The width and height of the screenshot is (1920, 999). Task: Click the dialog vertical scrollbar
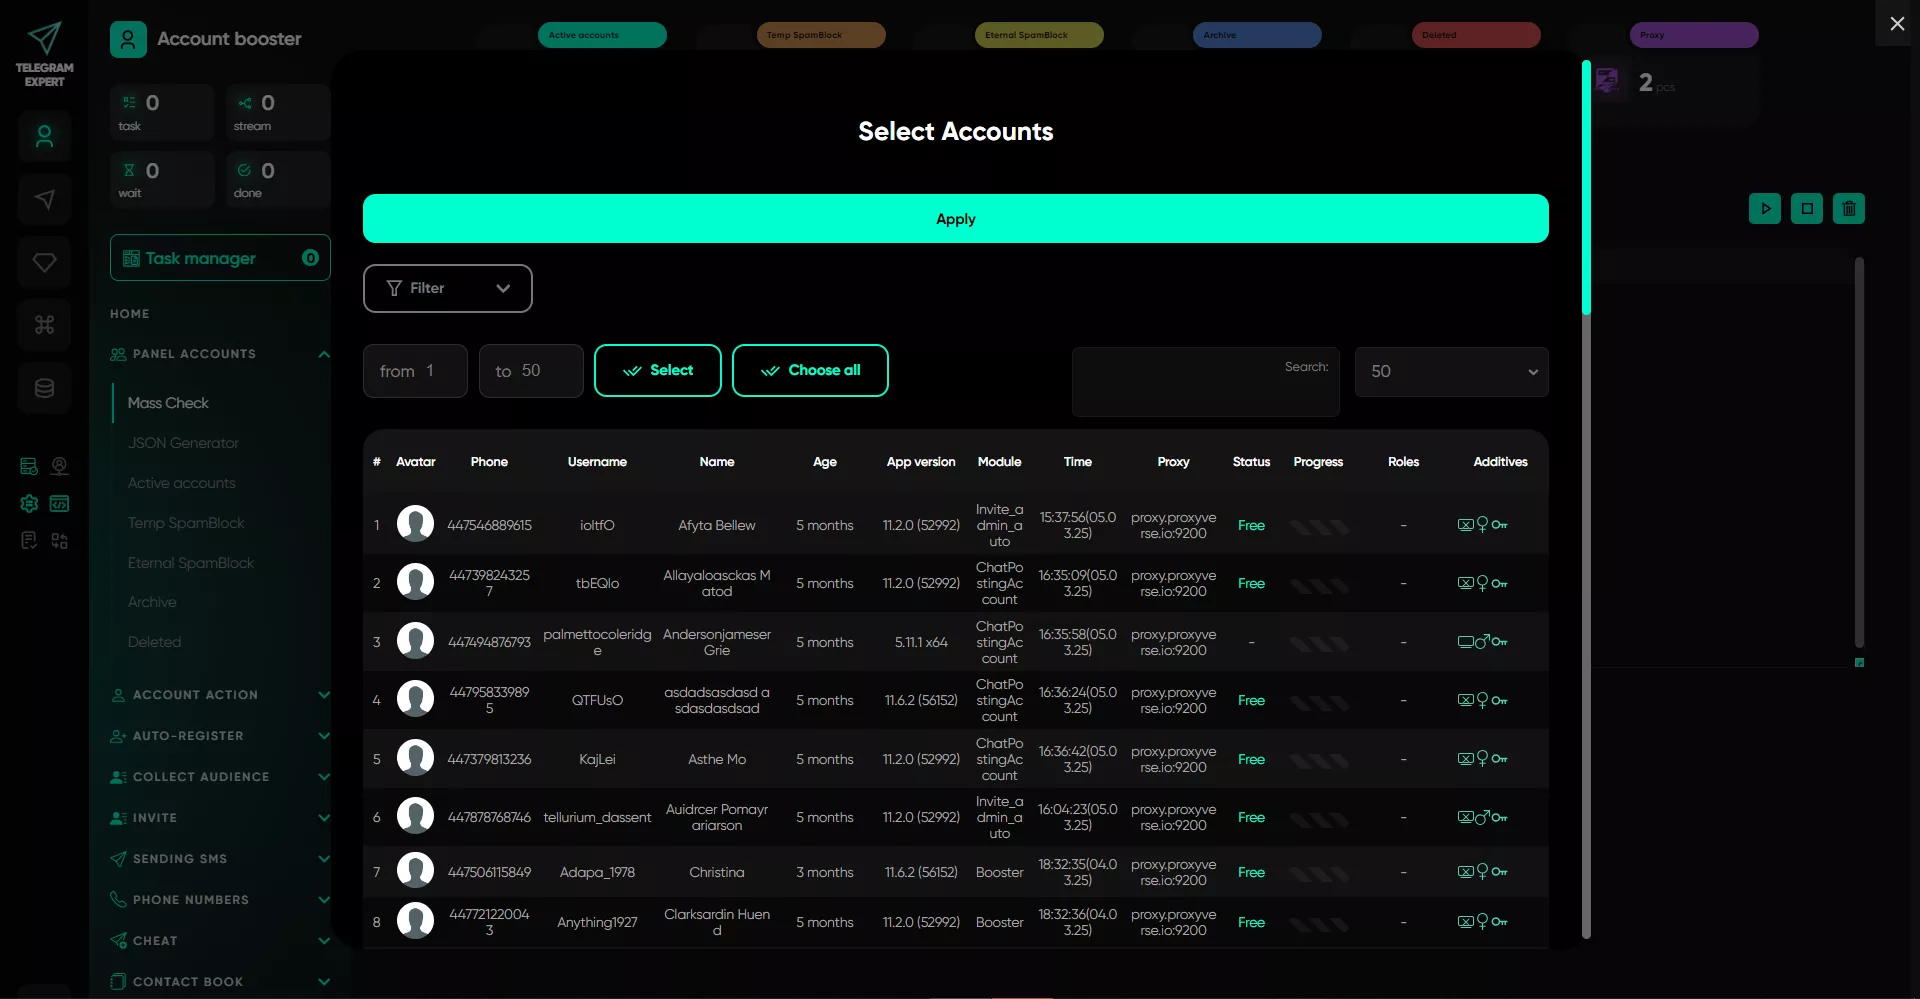point(1586,188)
